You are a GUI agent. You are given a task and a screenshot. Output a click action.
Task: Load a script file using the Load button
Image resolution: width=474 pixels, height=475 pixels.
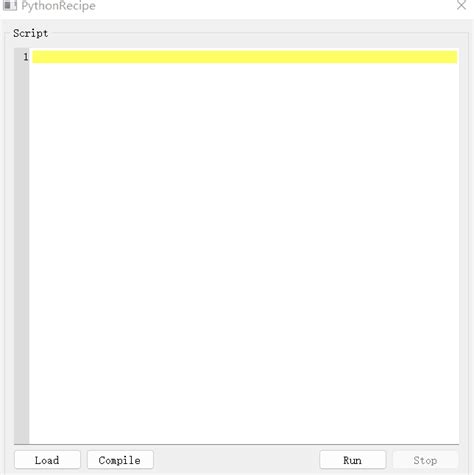[47, 460]
